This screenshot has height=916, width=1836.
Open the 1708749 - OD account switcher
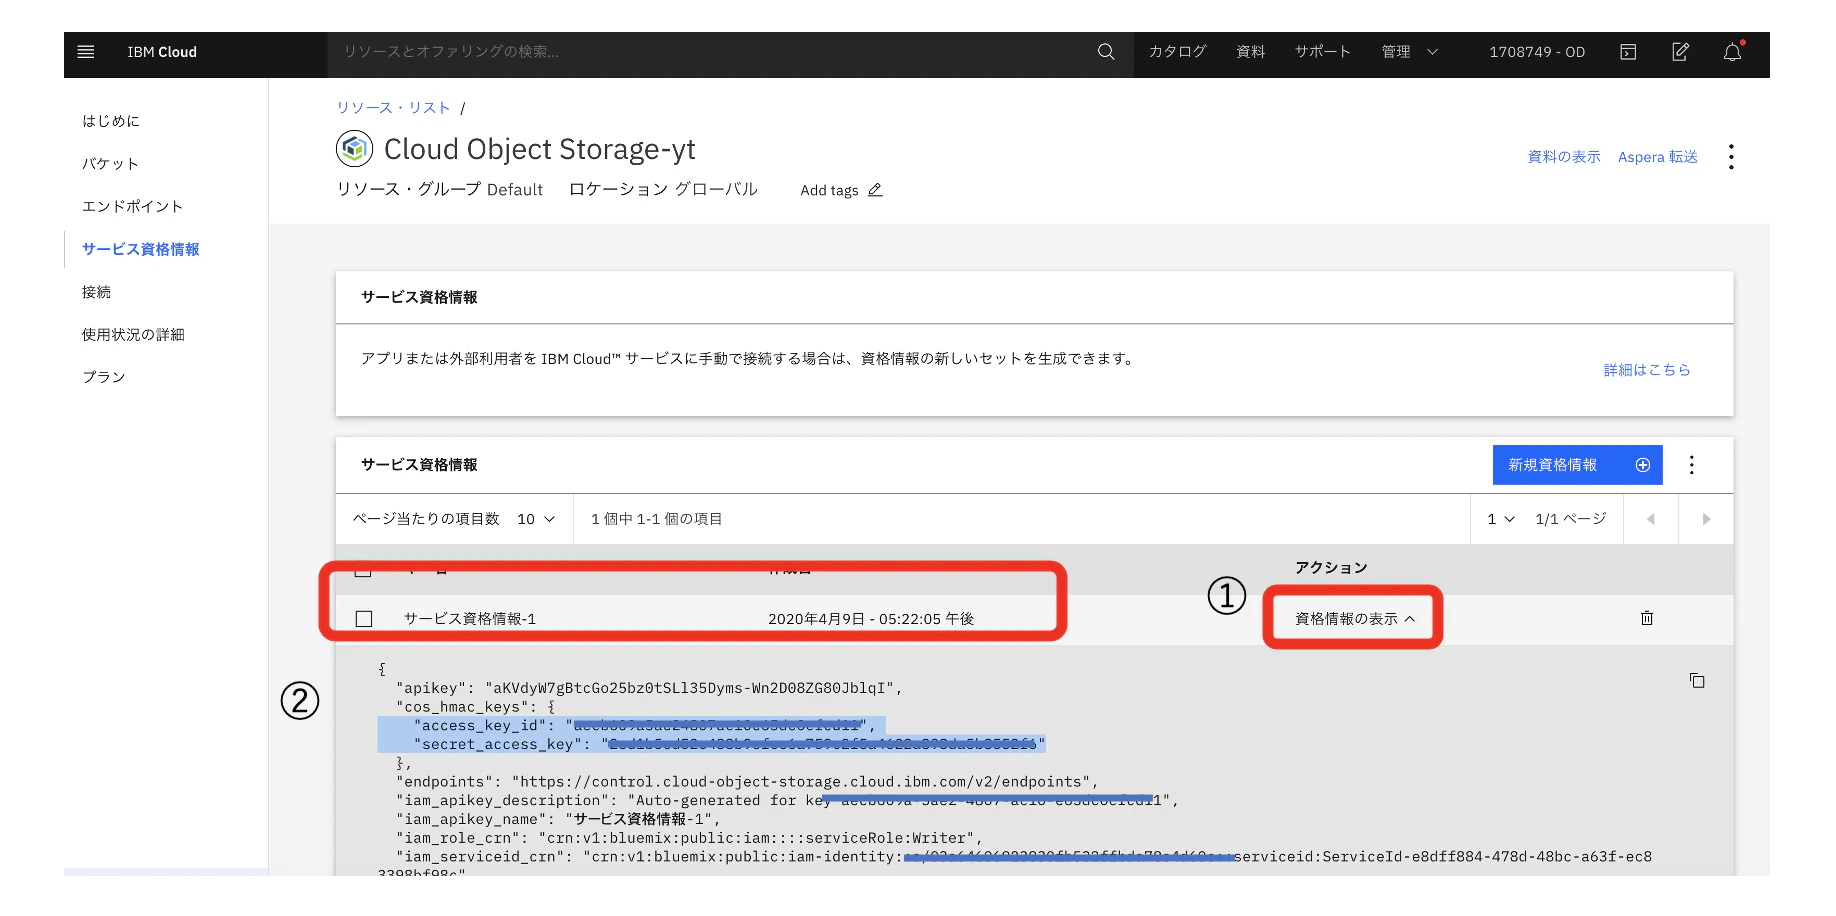click(1536, 52)
